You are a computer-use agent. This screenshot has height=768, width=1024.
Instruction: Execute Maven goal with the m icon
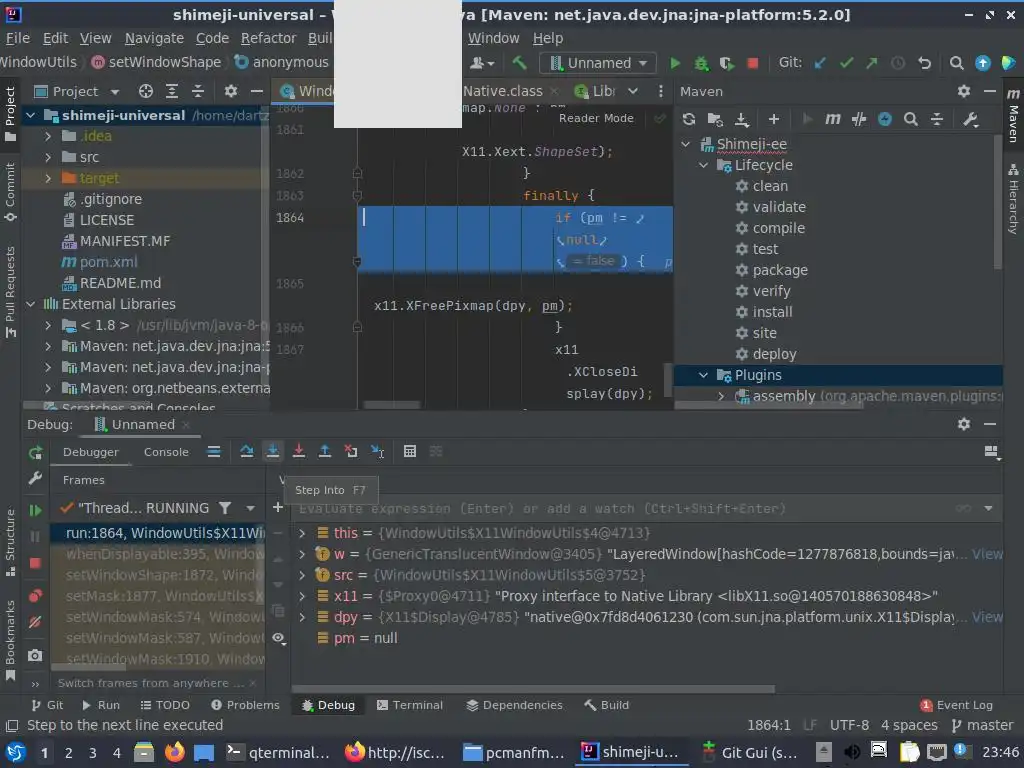[x=832, y=119]
